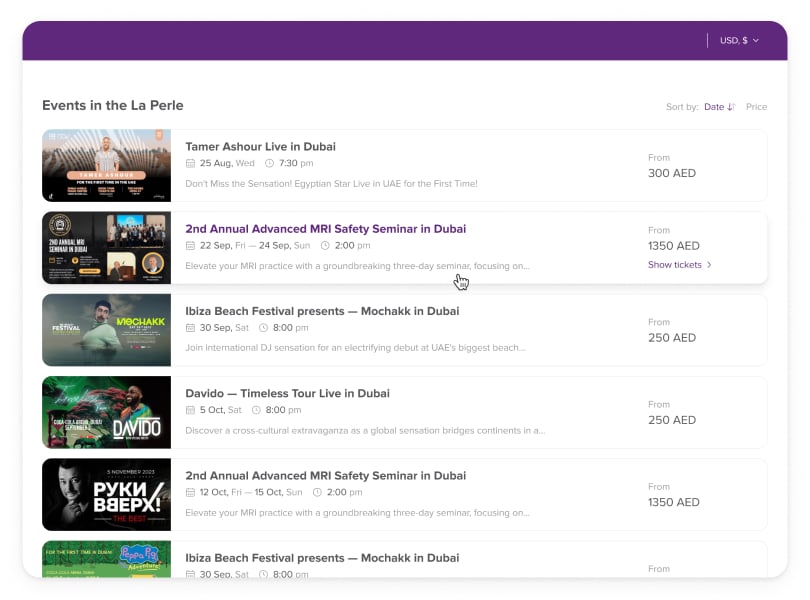This screenshot has height=600, width=810.
Task: Click clock icon in the Davido event row
Action: tap(257, 410)
